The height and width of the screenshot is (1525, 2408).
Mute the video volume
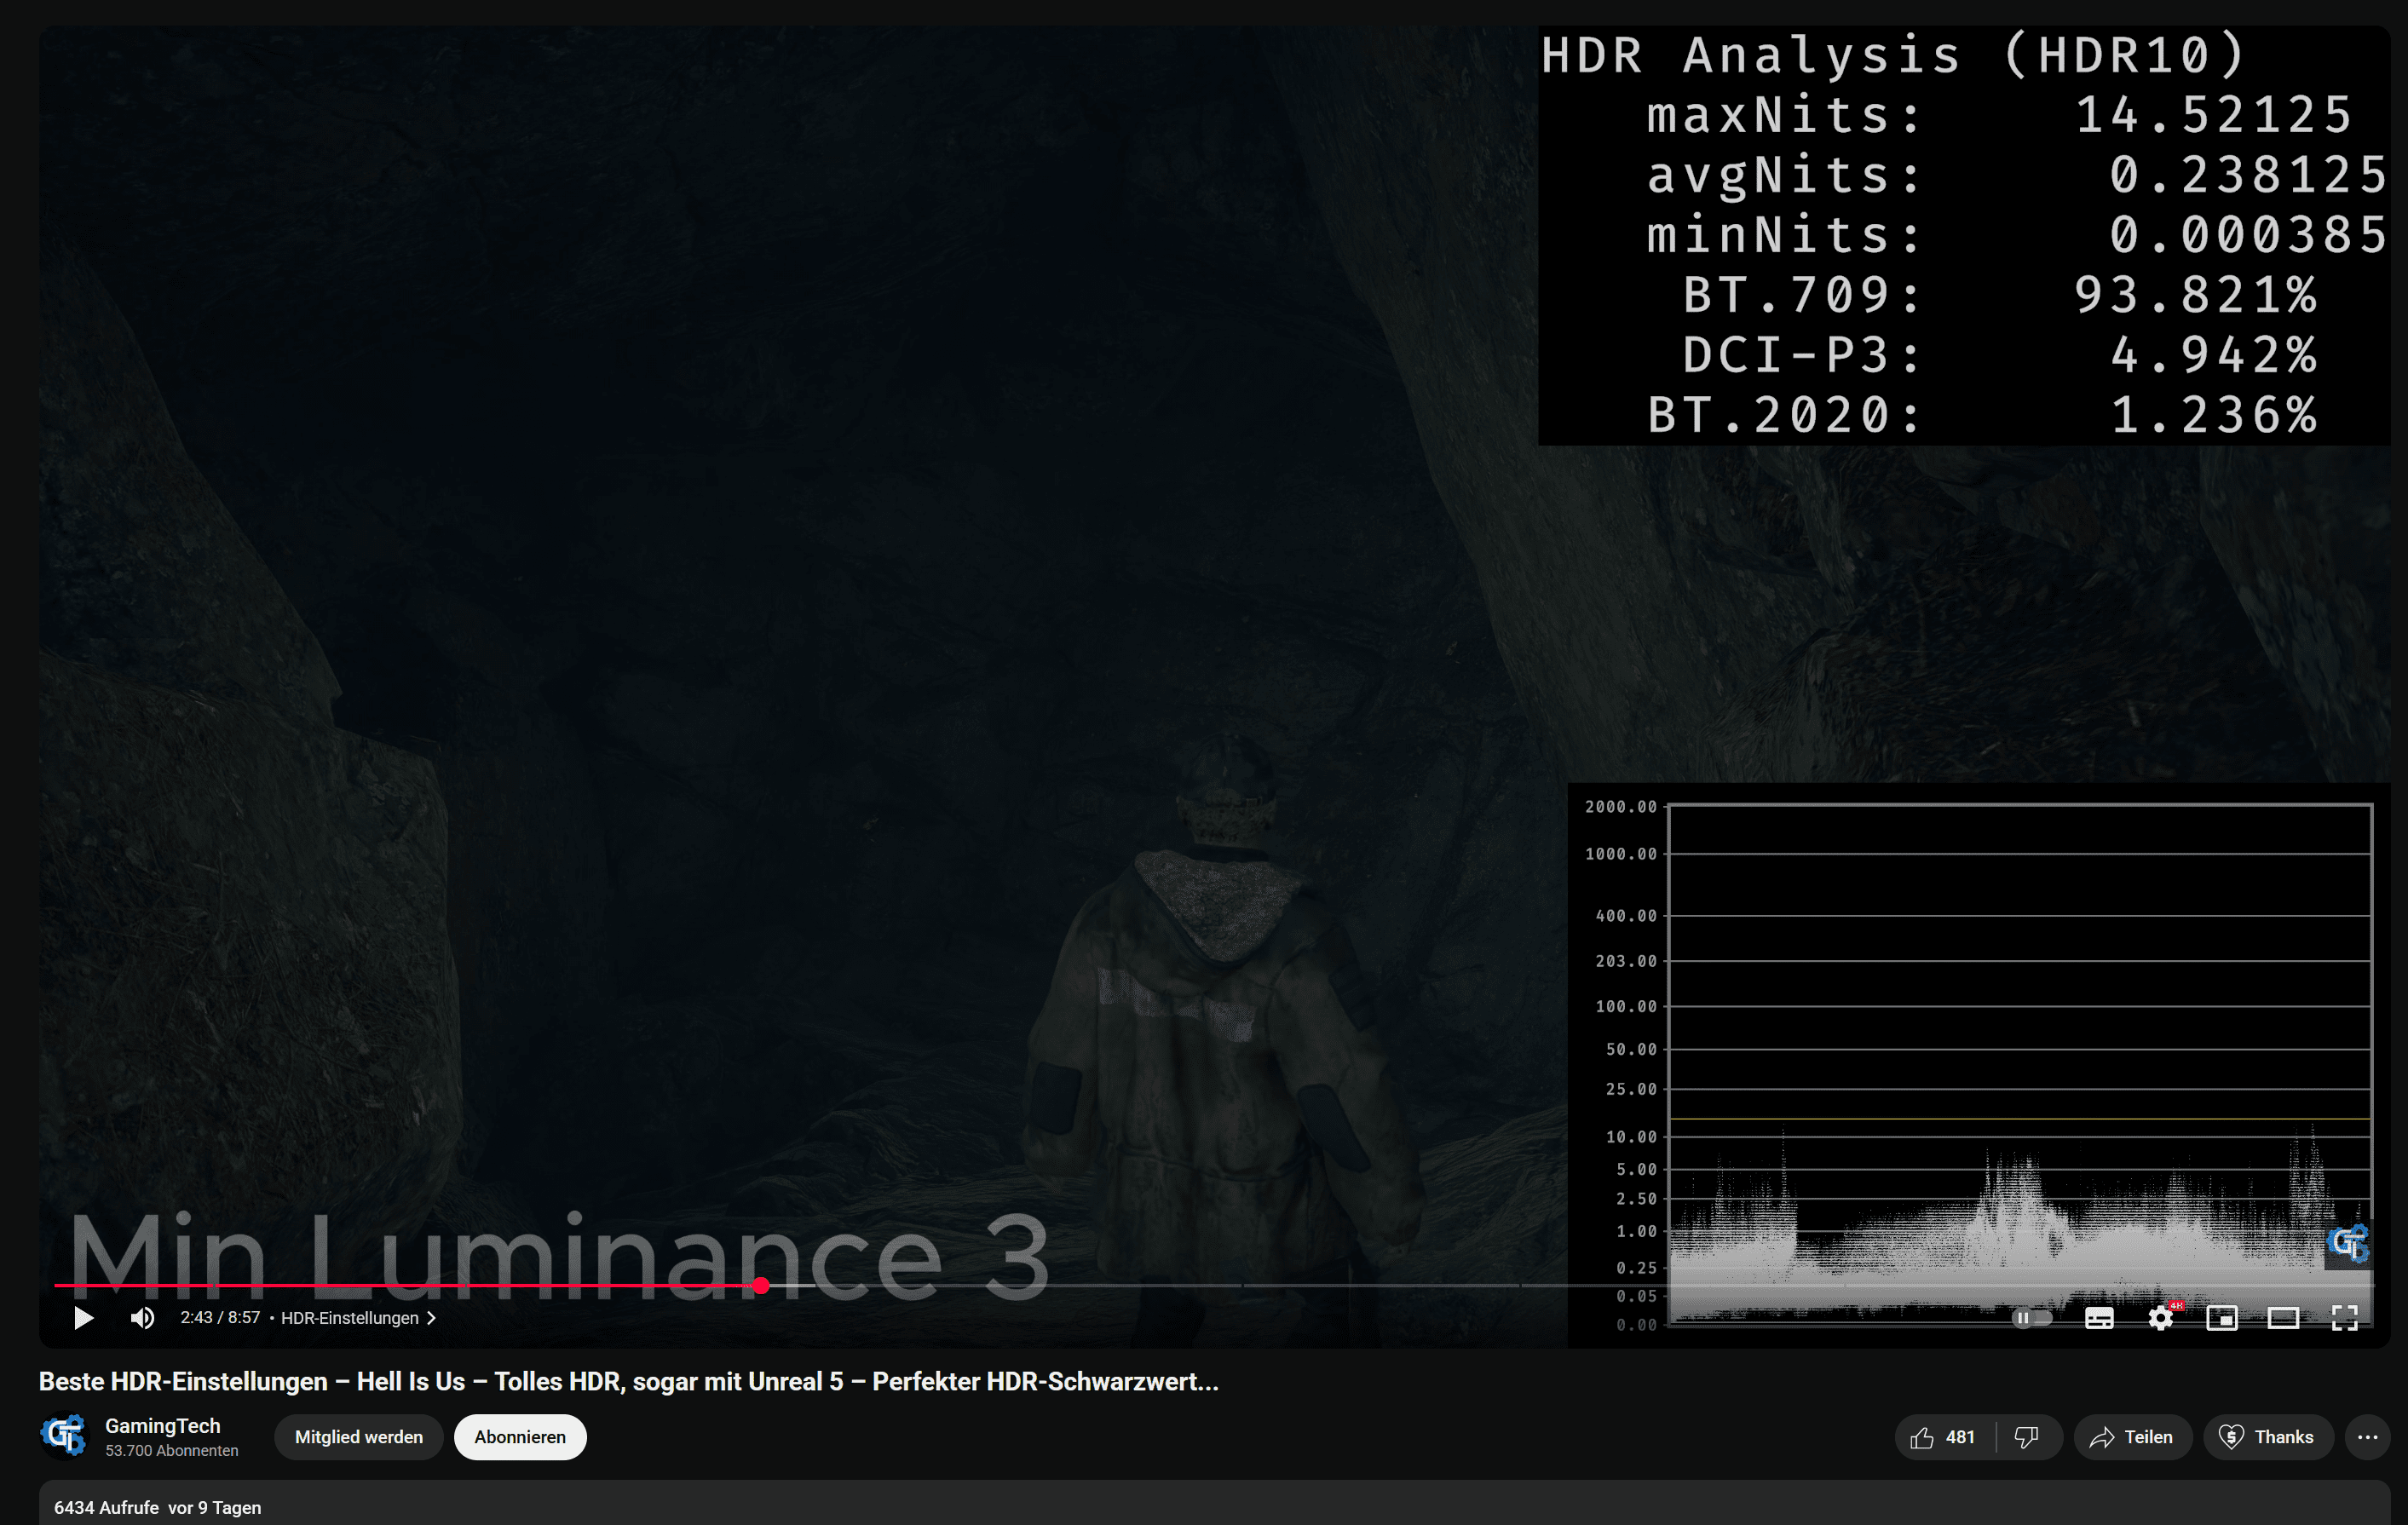coord(142,1318)
